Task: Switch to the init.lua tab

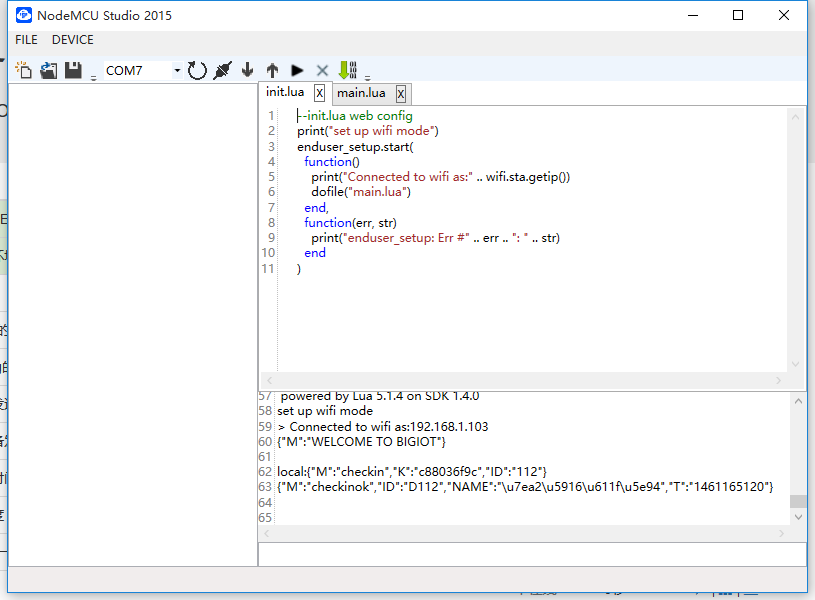Action: pos(285,93)
